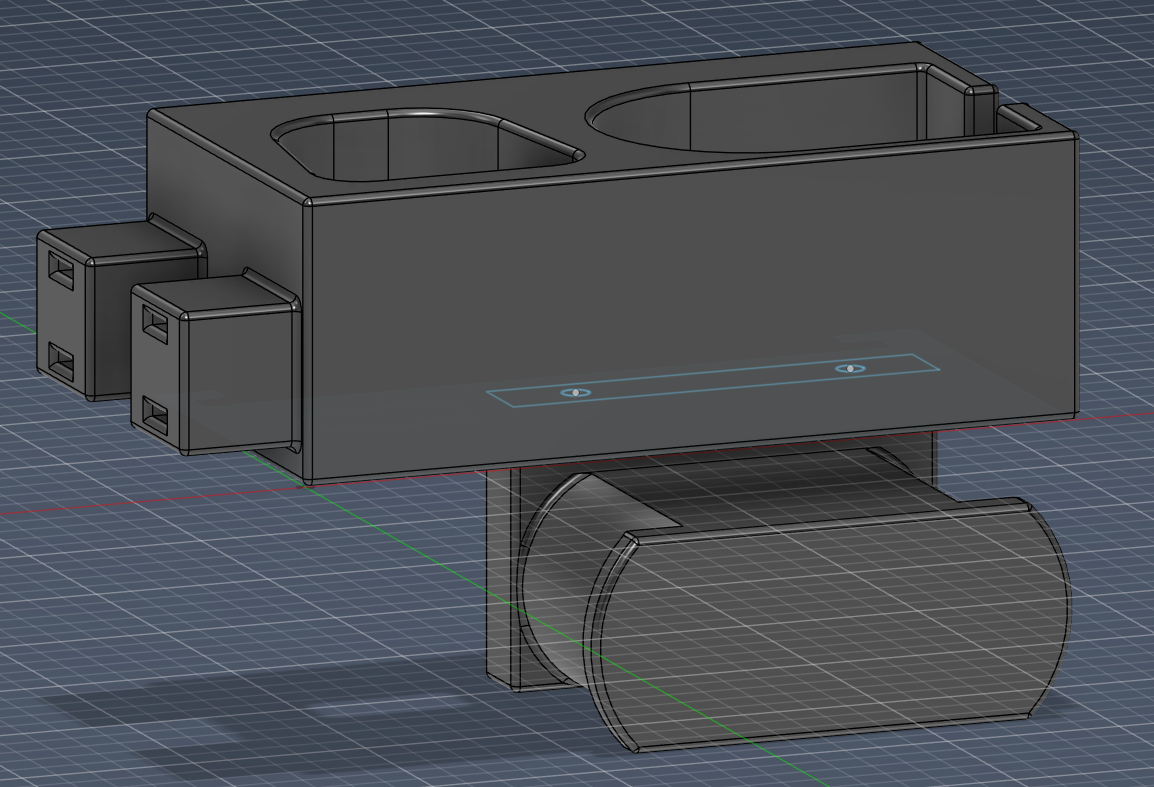Select the farther square connector block's top face
This screenshot has height=787, width=1154.
tap(118, 244)
